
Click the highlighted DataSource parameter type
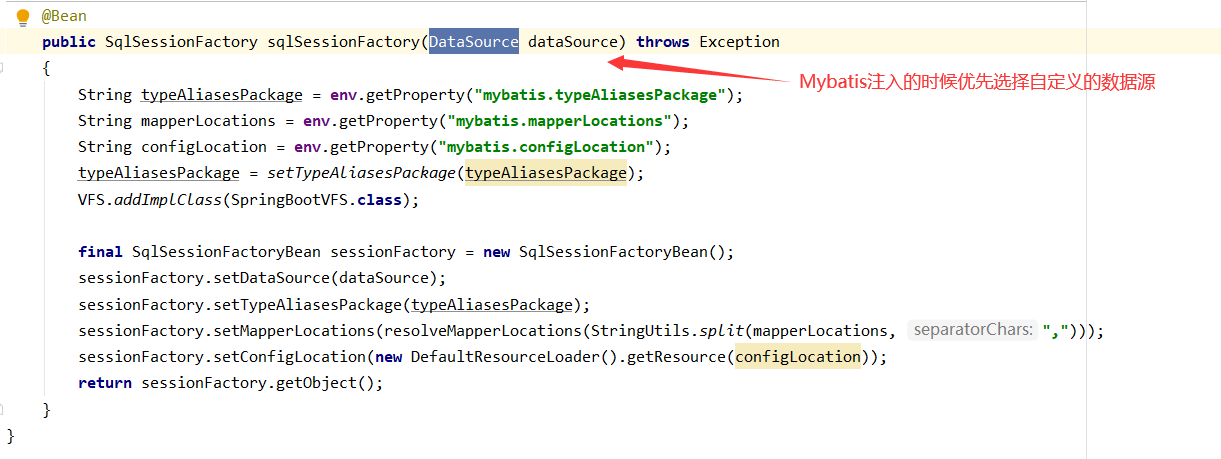(x=474, y=42)
